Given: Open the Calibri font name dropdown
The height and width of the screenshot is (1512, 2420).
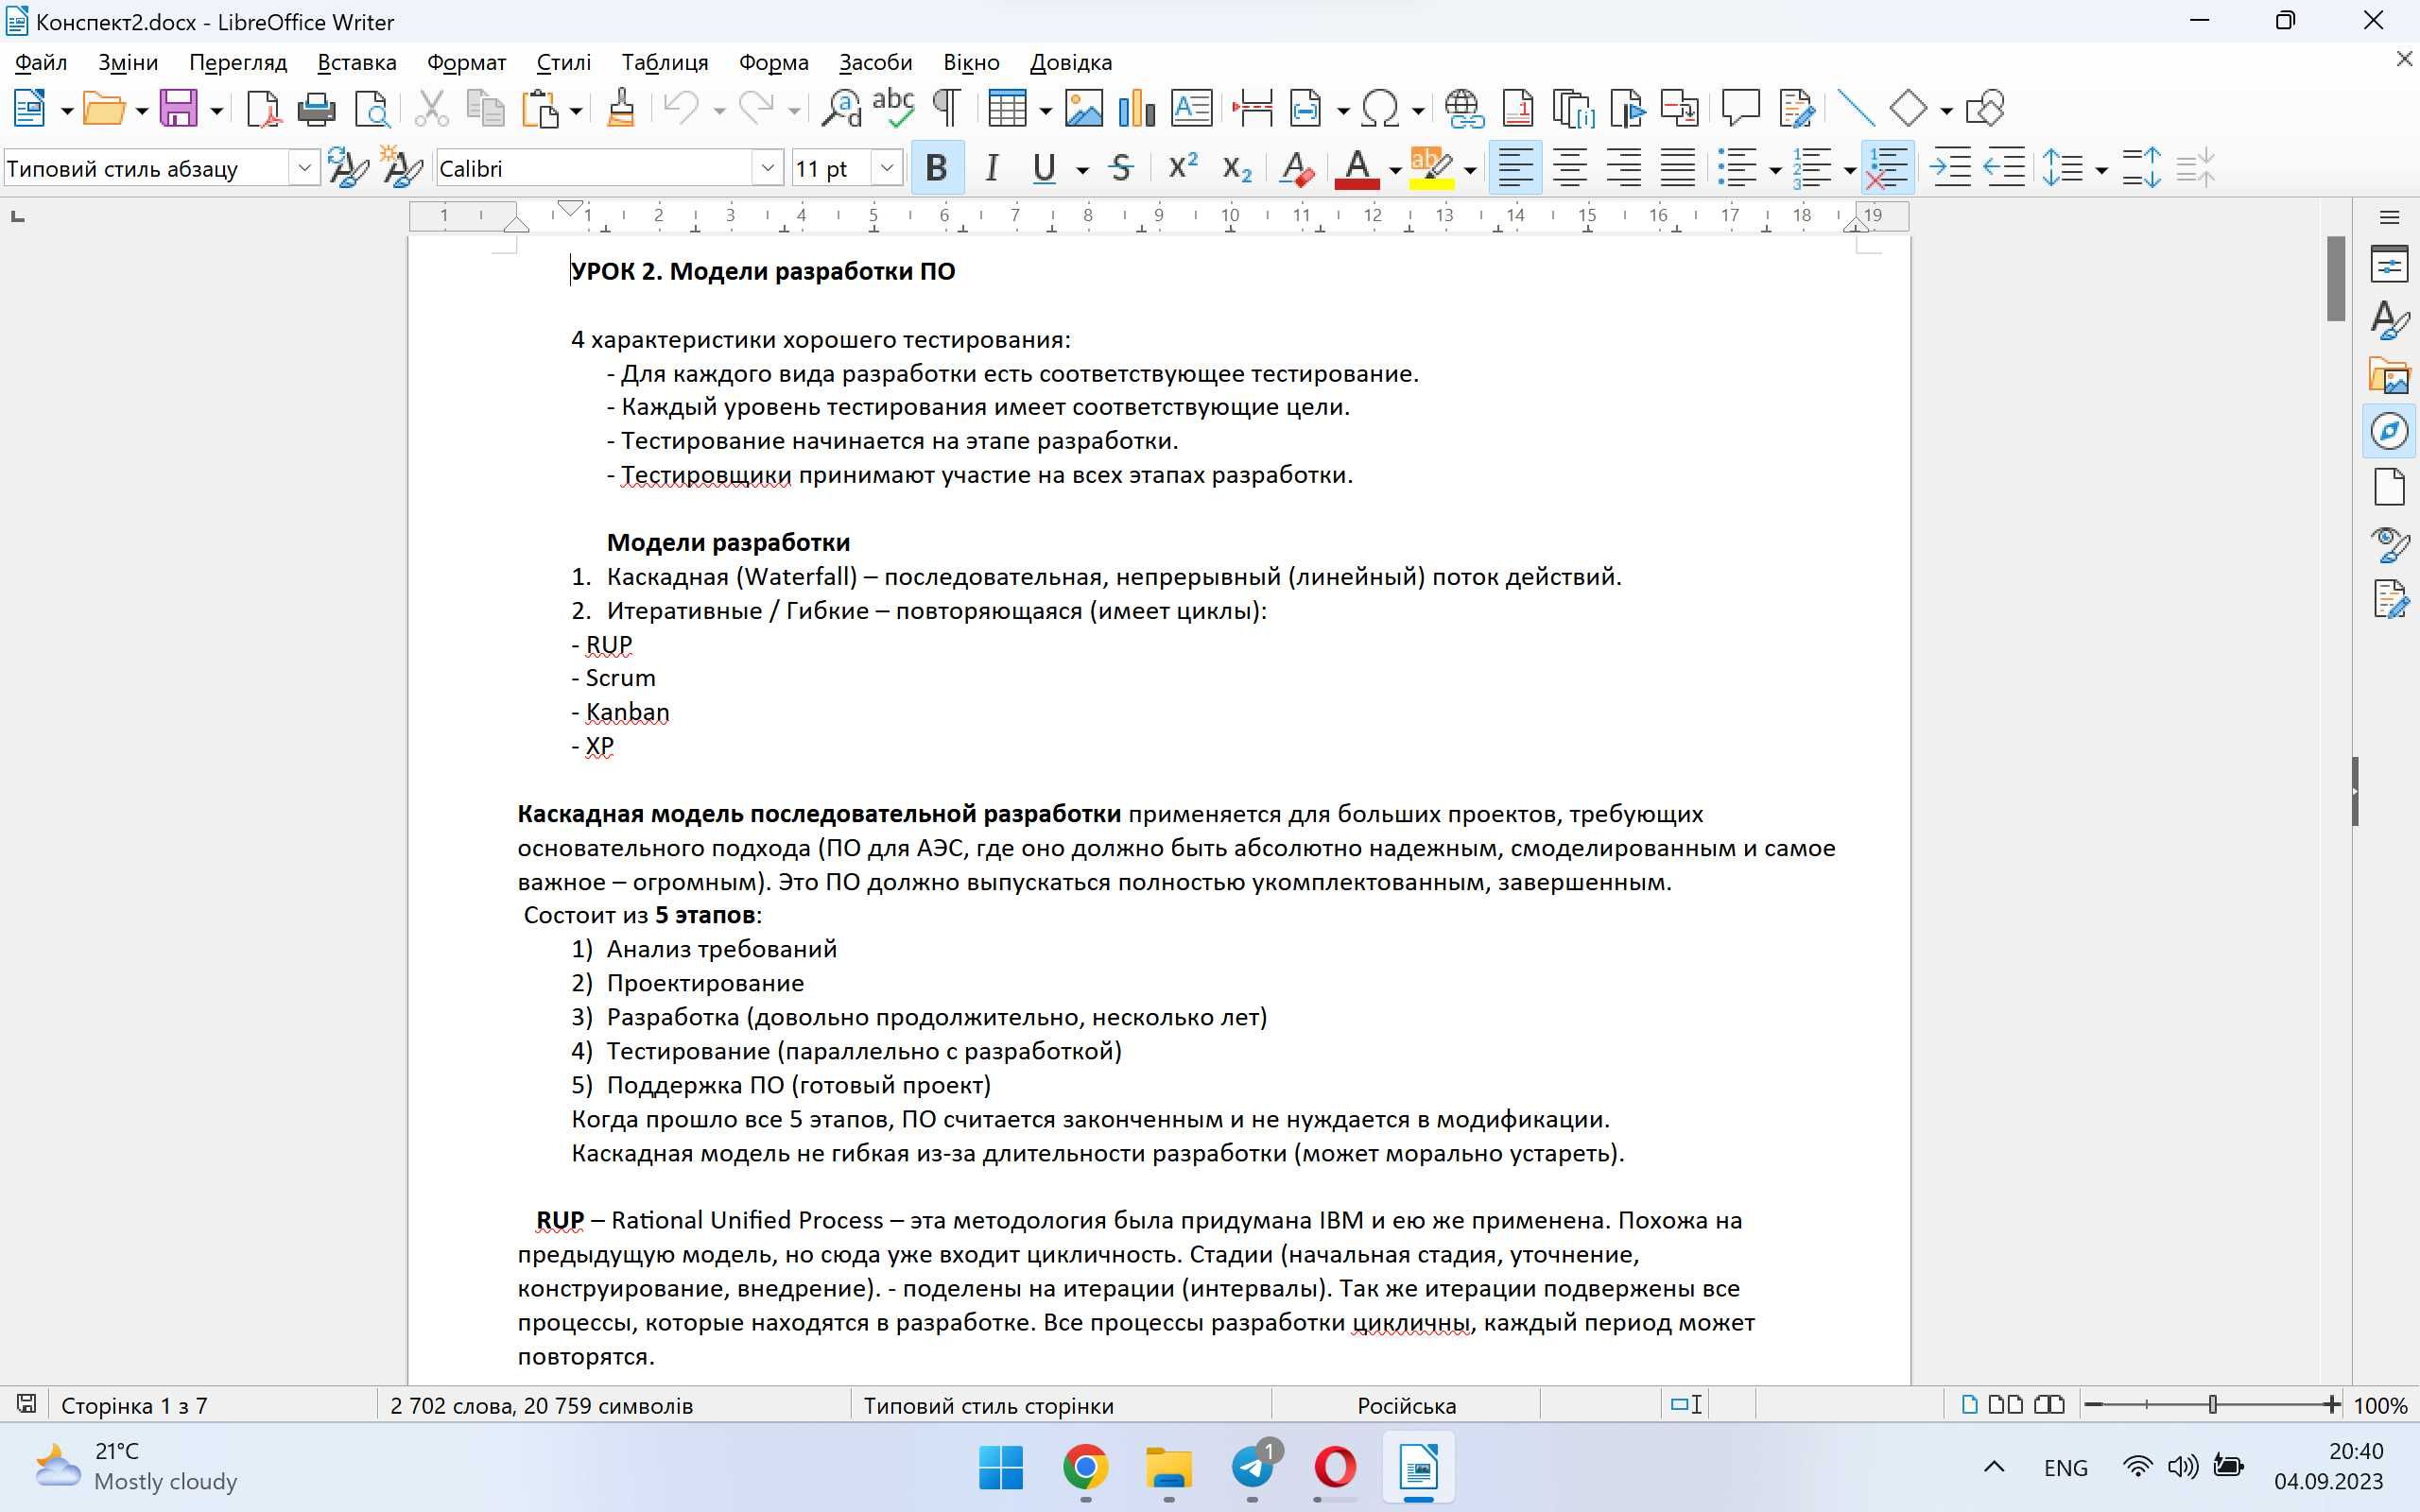Looking at the screenshot, I should pyautogui.click(x=767, y=168).
